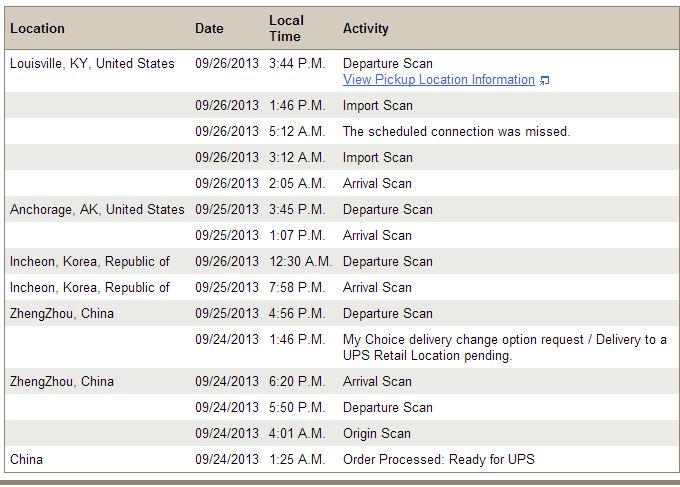The image size is (680, 487).
Task: Click the Anchorage, AK, United States location
Action: coord(97,210)
